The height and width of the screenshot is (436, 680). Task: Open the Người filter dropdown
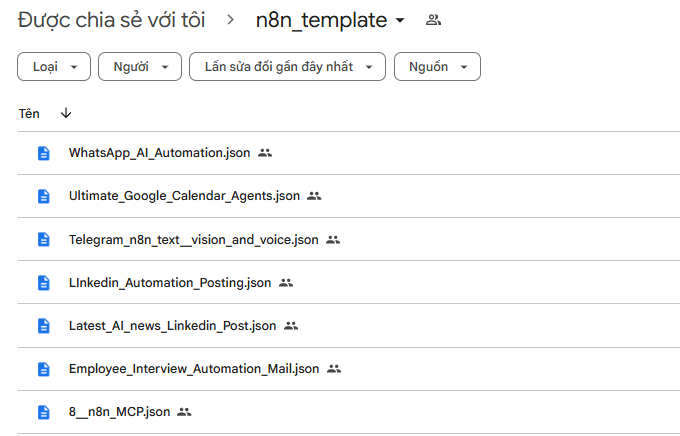[140, 67]
